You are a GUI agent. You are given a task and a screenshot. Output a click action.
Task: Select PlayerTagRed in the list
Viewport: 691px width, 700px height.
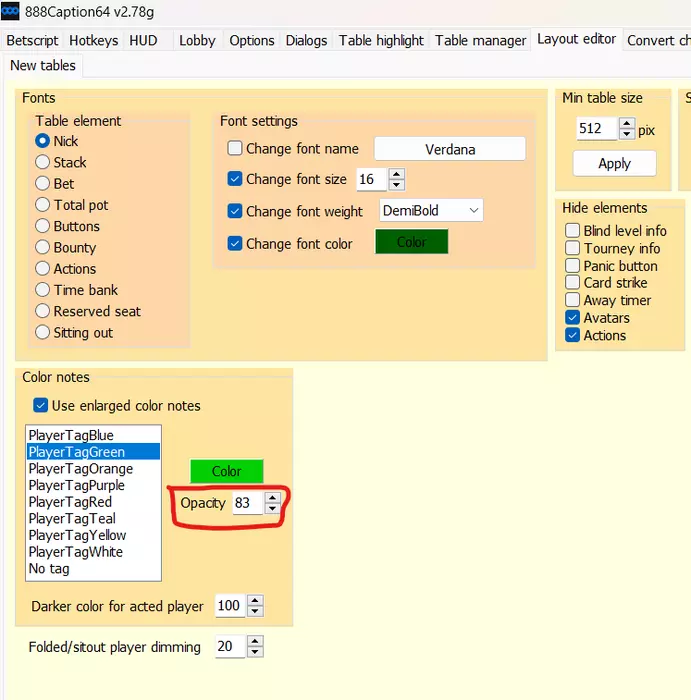point(93,502)
